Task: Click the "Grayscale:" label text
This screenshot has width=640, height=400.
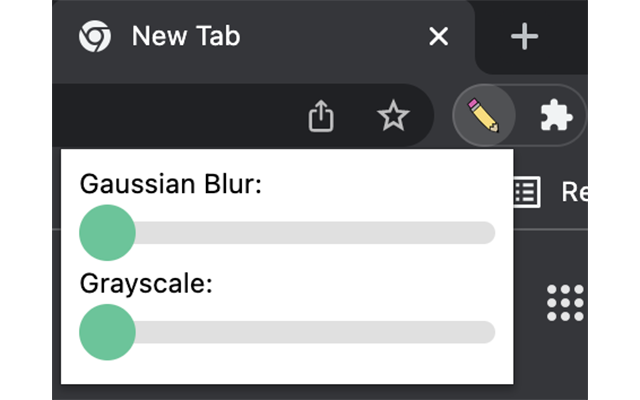Action: point(146,283)
